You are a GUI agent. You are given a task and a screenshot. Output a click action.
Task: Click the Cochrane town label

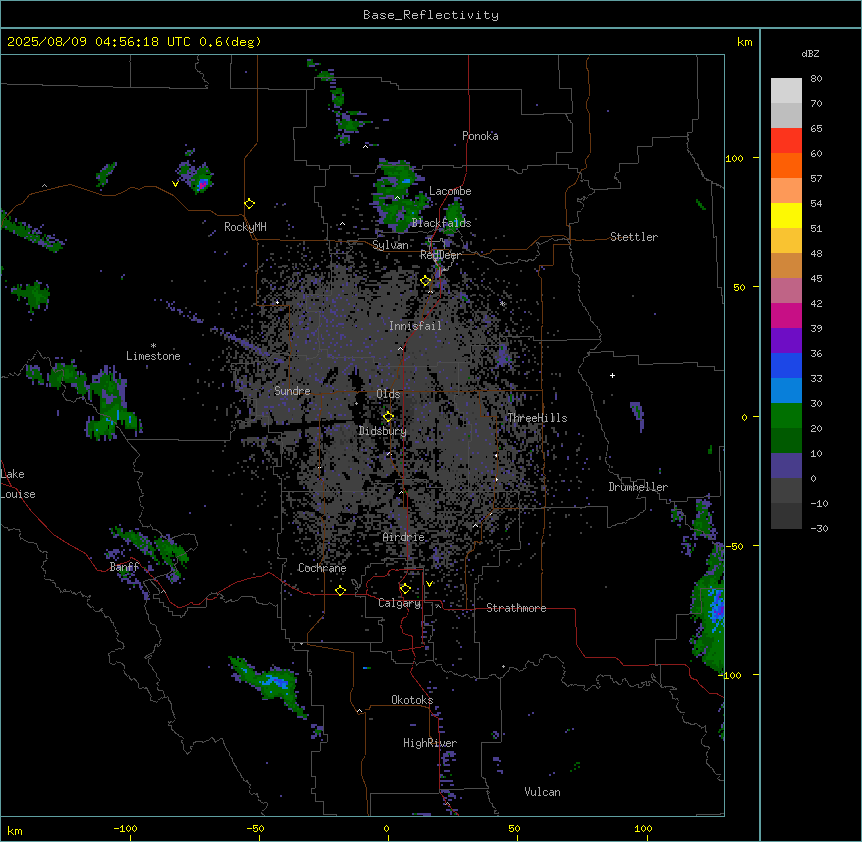pos(322,568)
